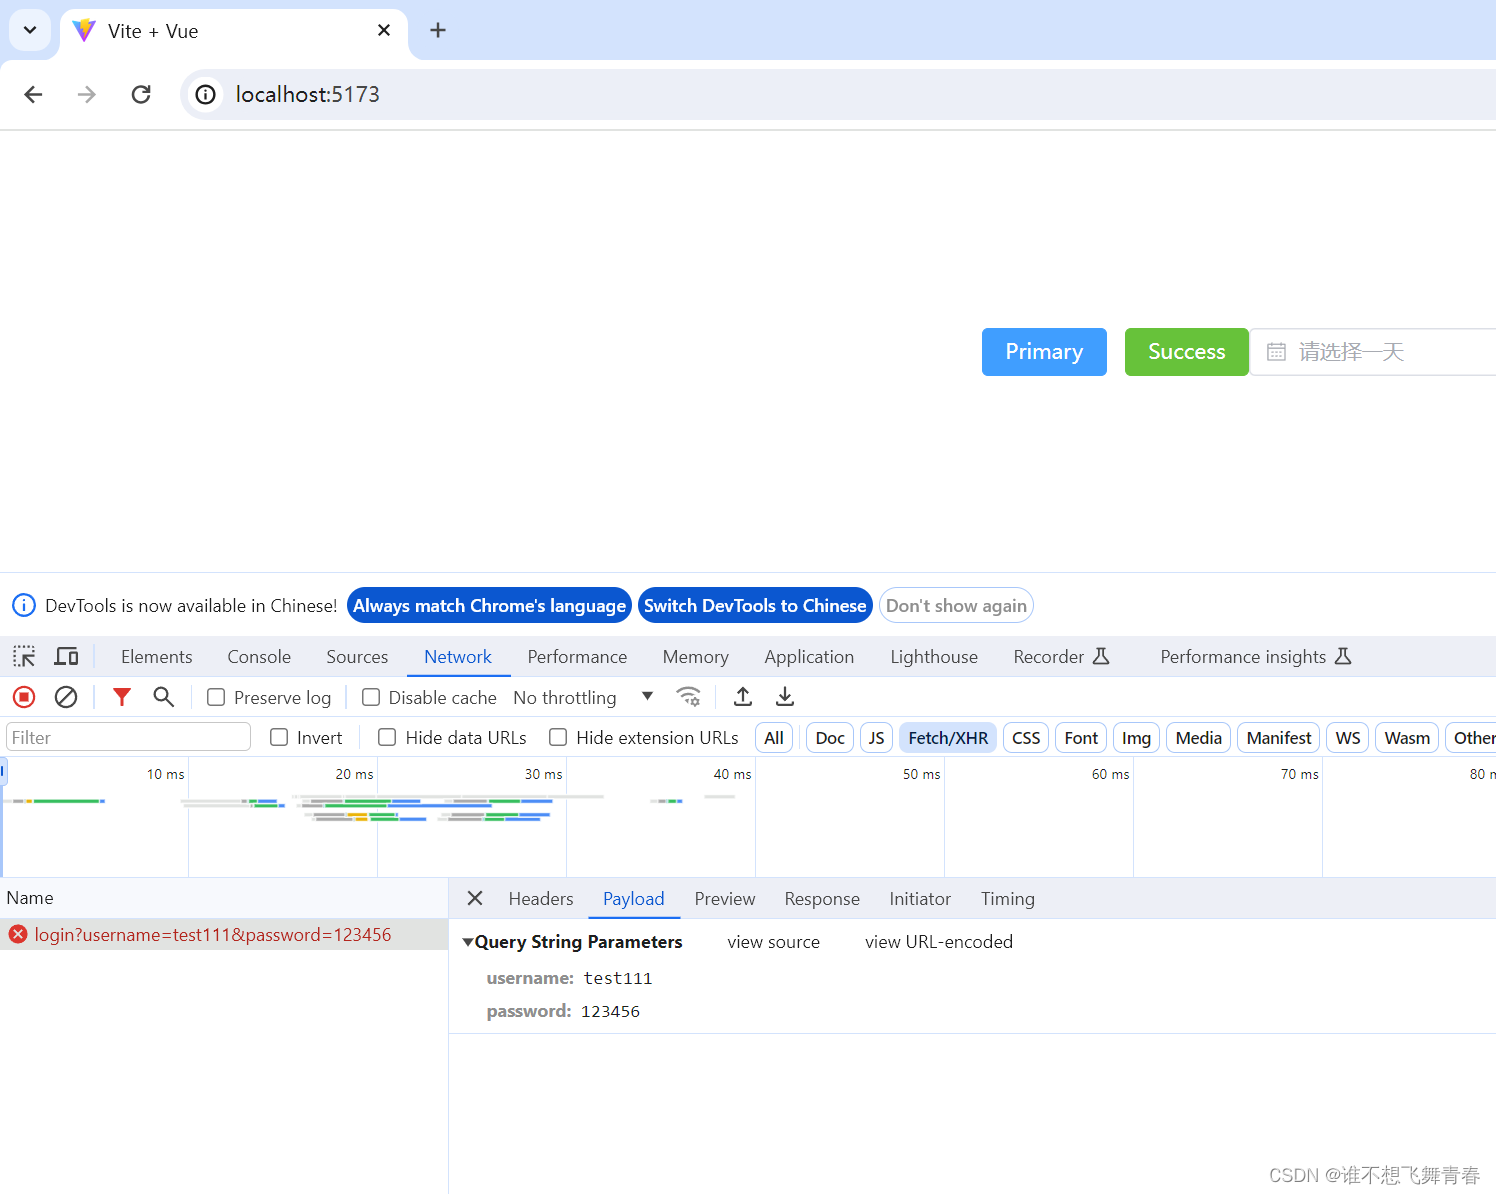Import HAR file upload icon

click(743, 697)
